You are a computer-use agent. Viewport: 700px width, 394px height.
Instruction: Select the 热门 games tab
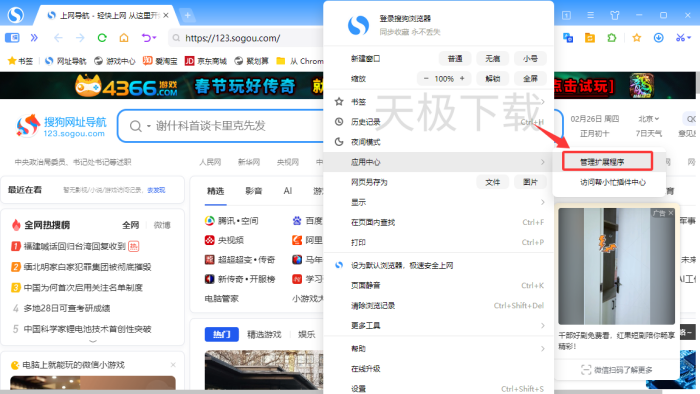222,334
